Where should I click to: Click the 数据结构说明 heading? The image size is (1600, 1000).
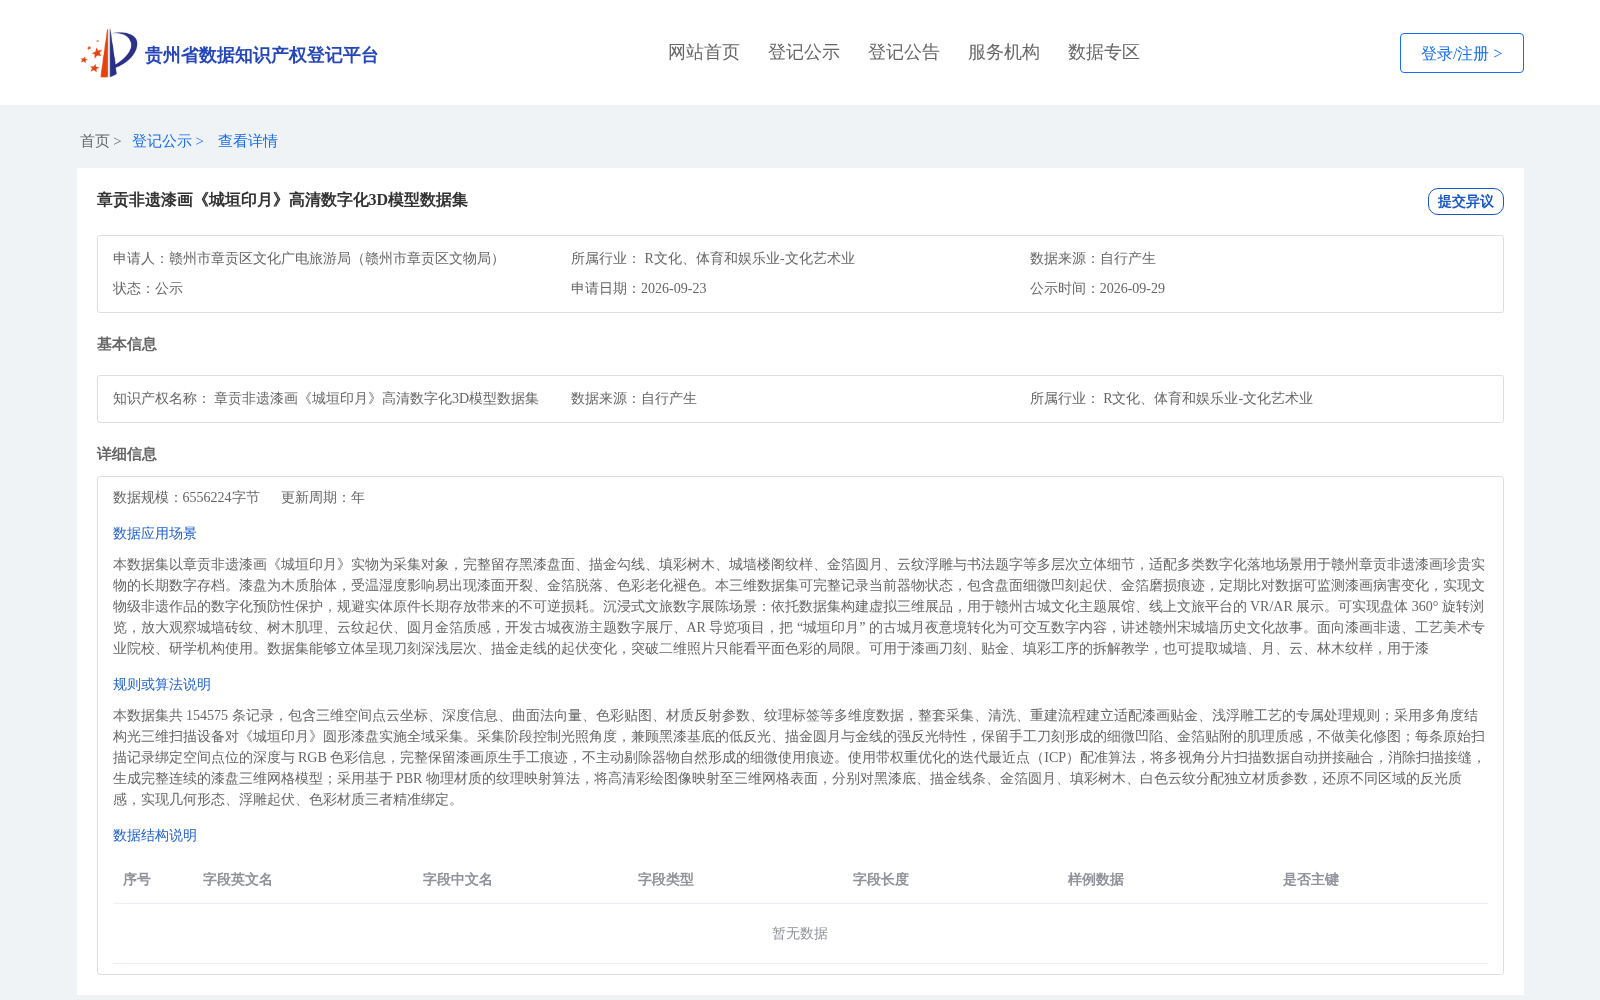point(155,835)
